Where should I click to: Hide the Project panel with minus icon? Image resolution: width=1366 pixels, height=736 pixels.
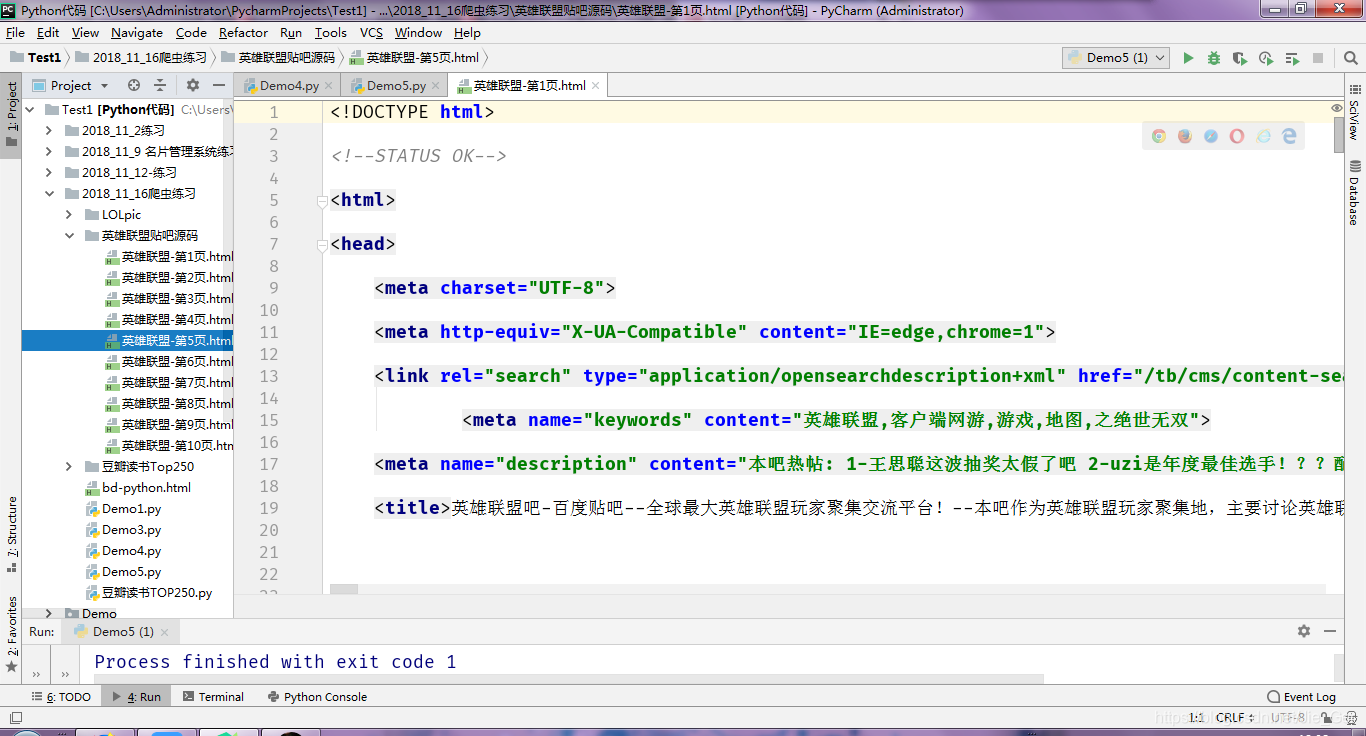tap(219, 85)
